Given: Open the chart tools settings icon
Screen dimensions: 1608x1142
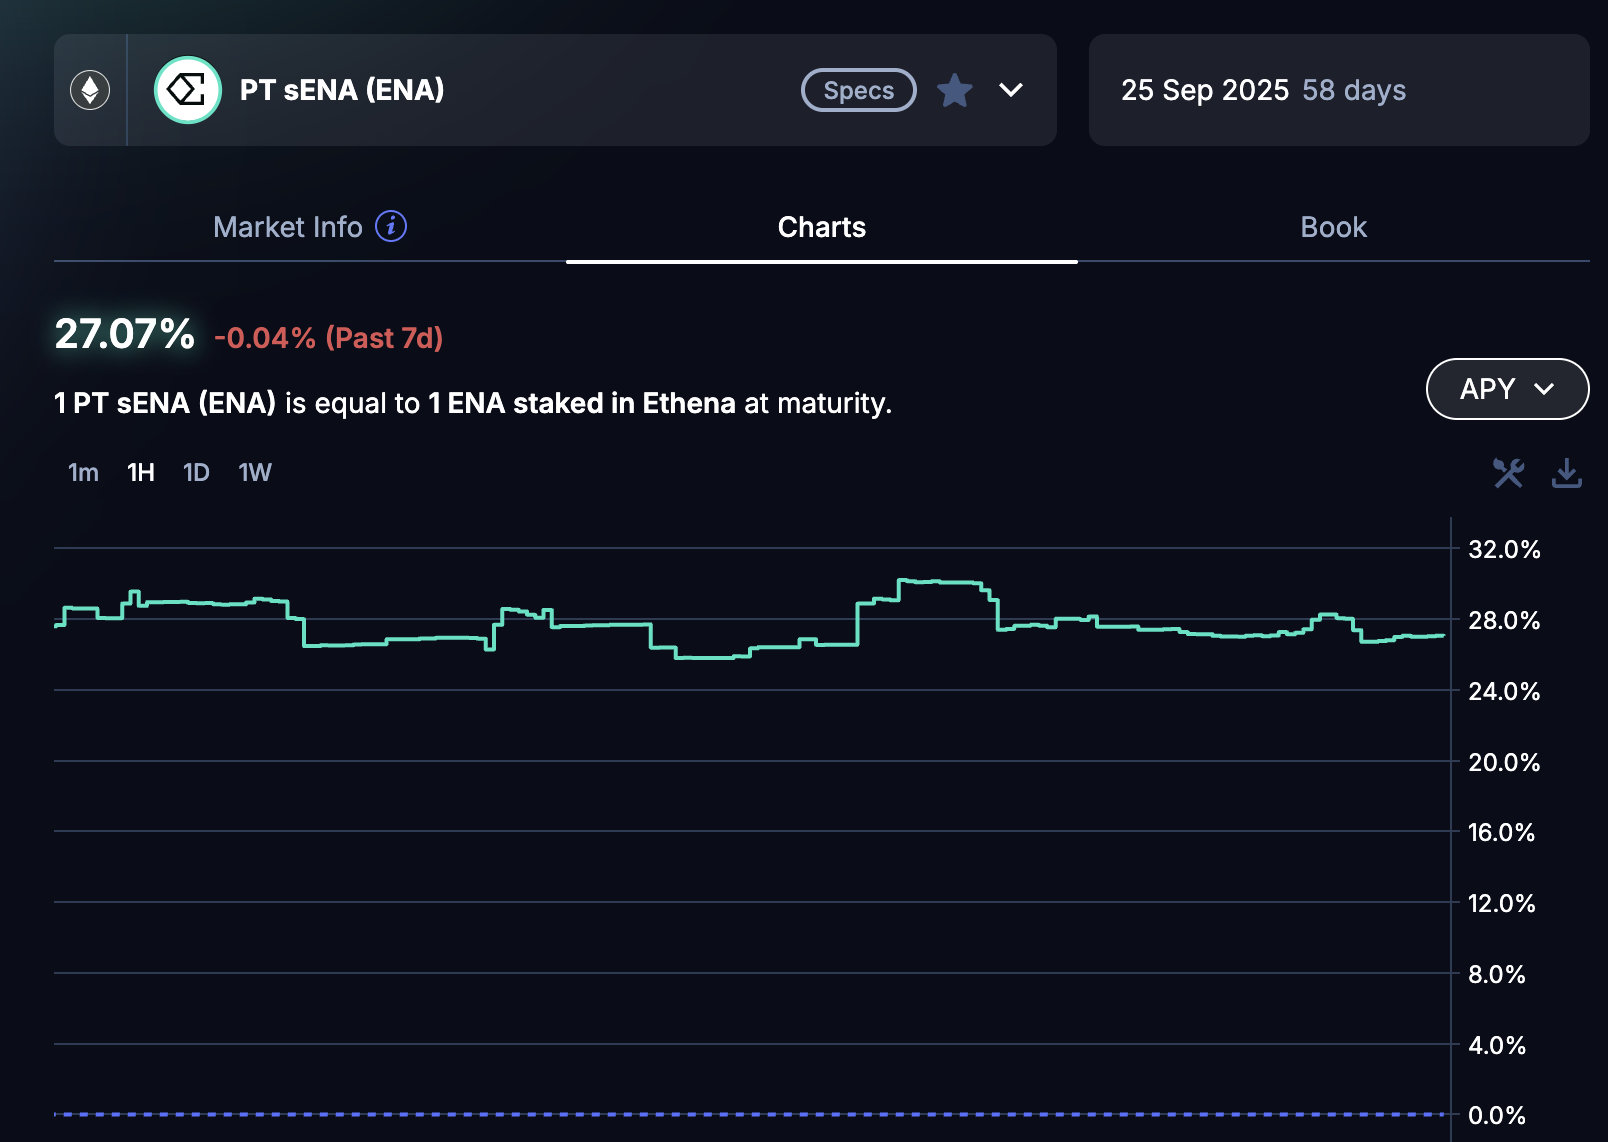Looking at the screenshot, I should 1508,473.
